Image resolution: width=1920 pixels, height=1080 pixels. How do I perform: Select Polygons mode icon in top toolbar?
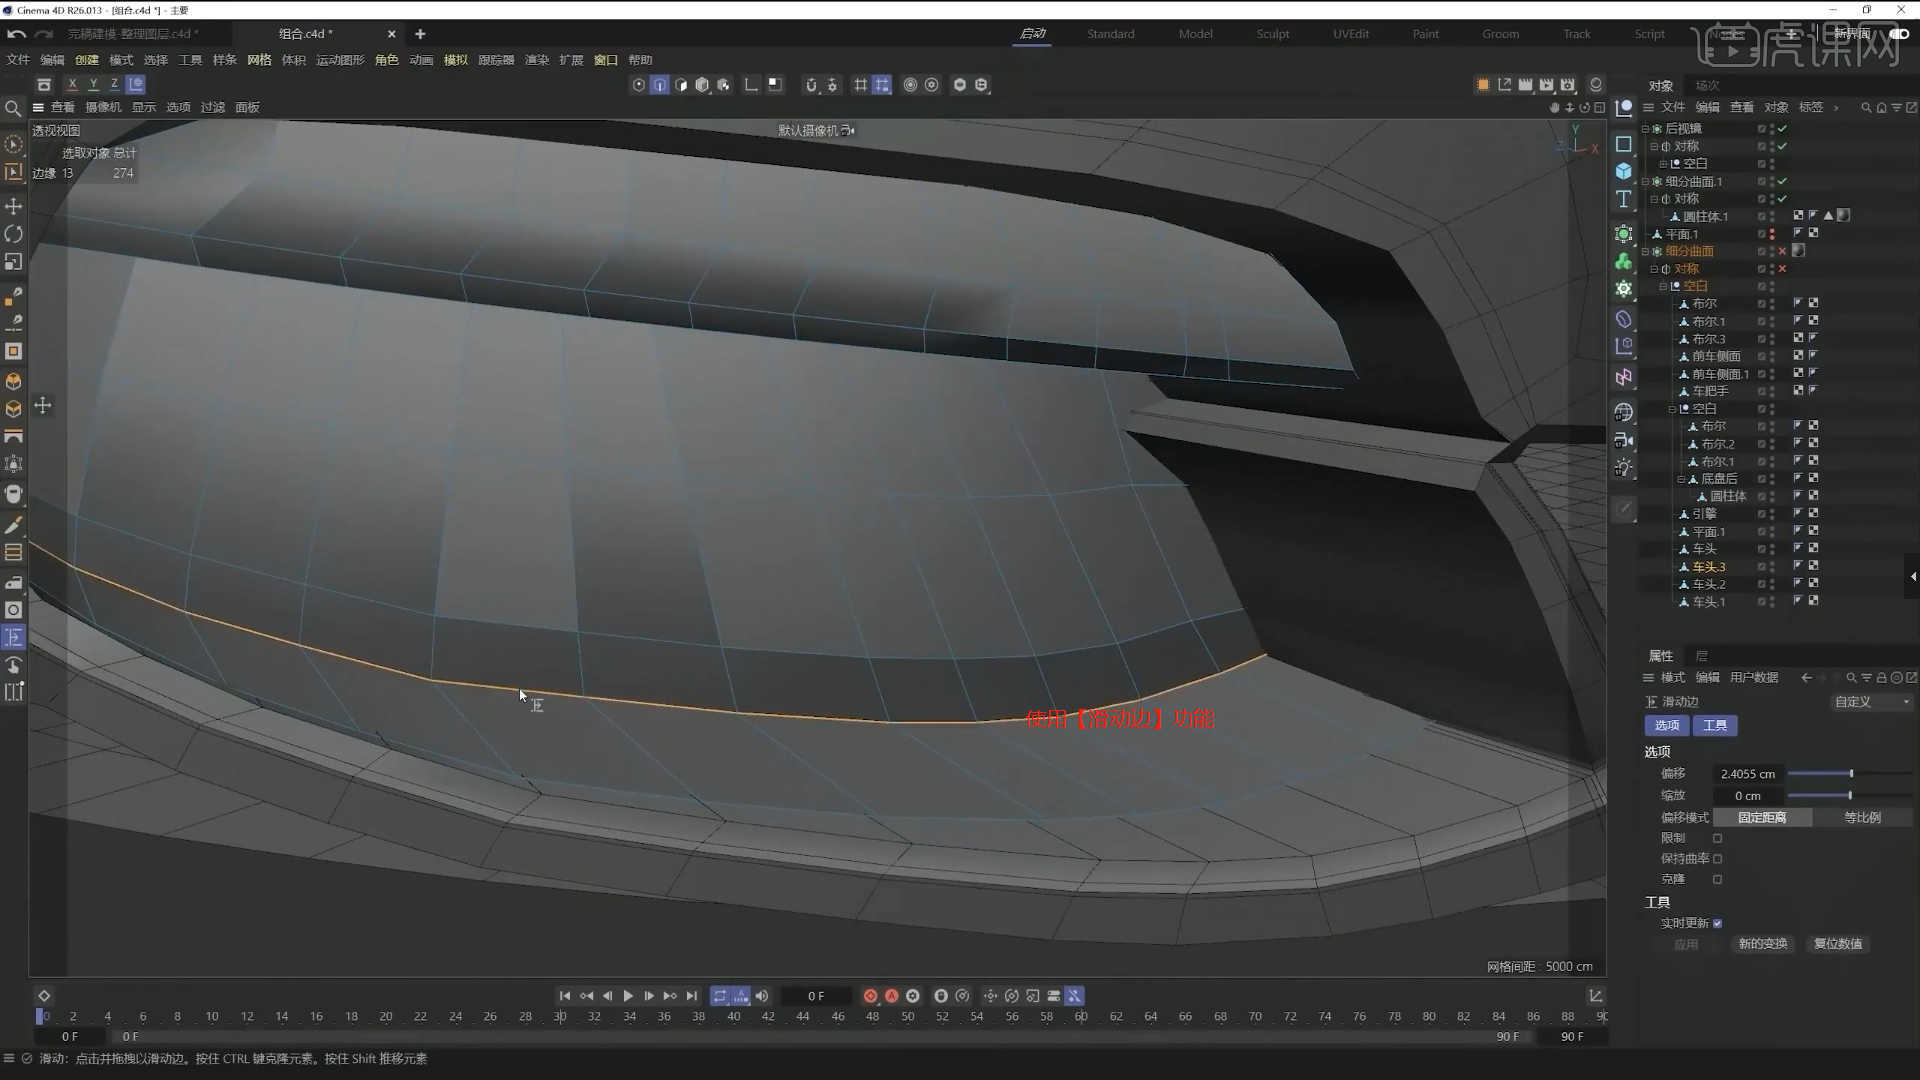coord(681,85)
